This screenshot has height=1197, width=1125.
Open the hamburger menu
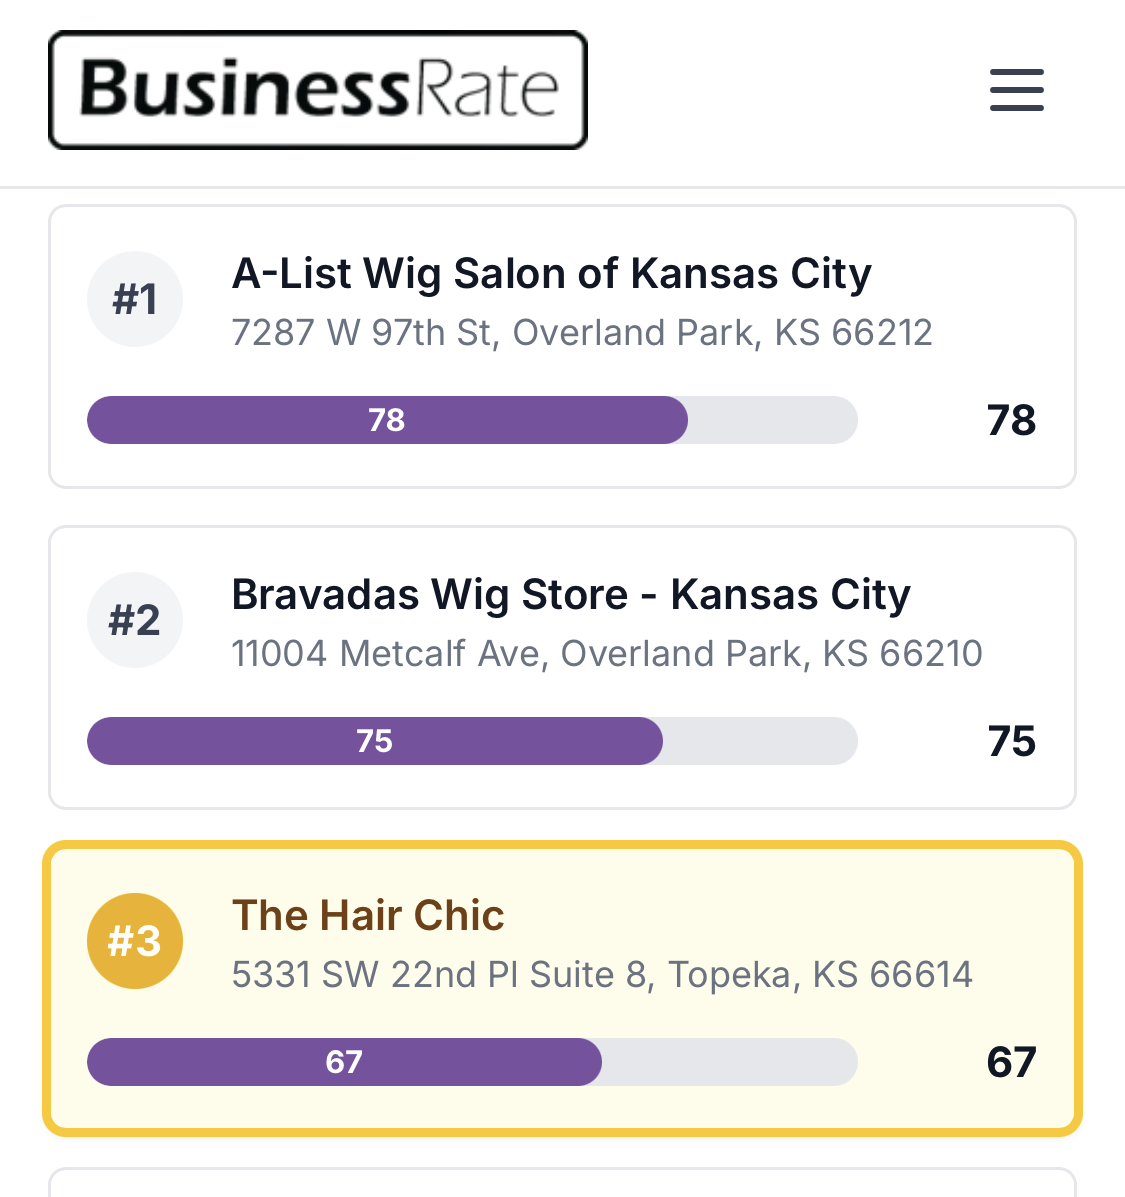click(1016, 90)
